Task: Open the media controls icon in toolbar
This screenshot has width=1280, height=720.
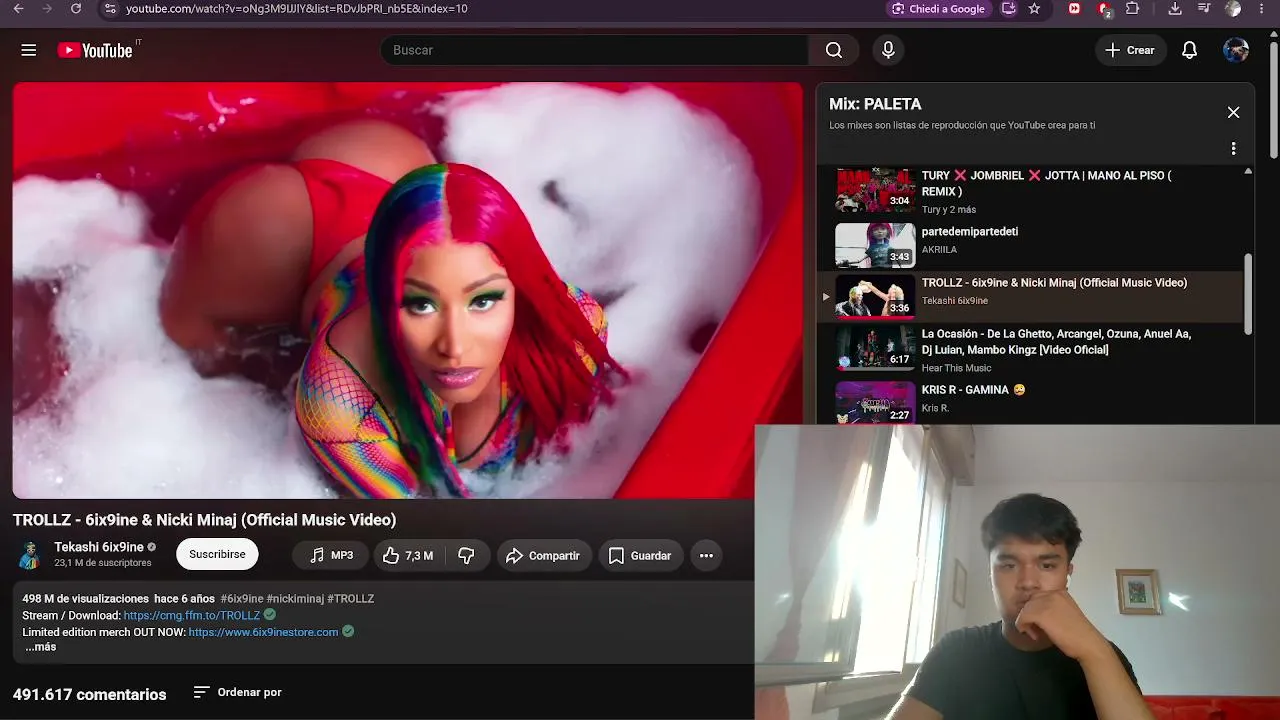Action: 1204,9
